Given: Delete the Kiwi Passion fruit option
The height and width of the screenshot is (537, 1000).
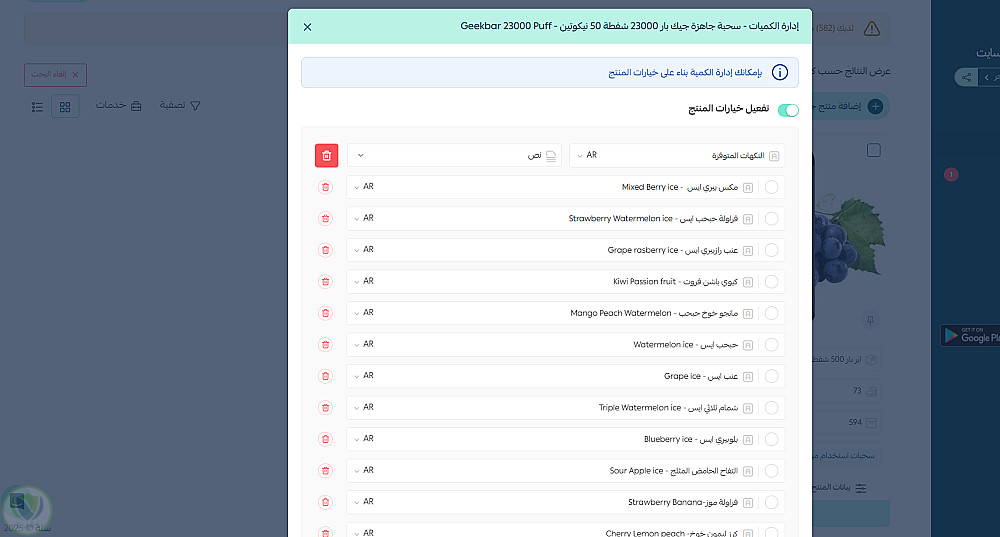Looking at the screenshot, I should pyautogui.click(x=325, y=281).
